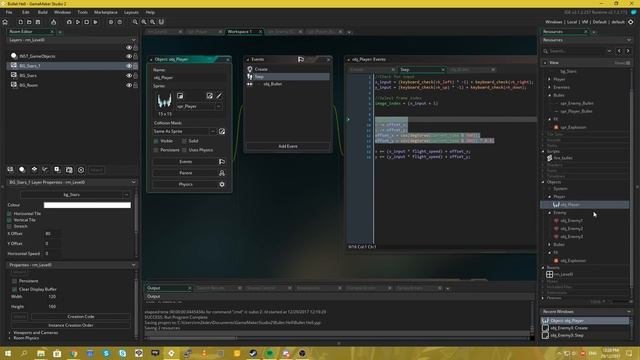Expand Room Physics section

click(10, 338)
